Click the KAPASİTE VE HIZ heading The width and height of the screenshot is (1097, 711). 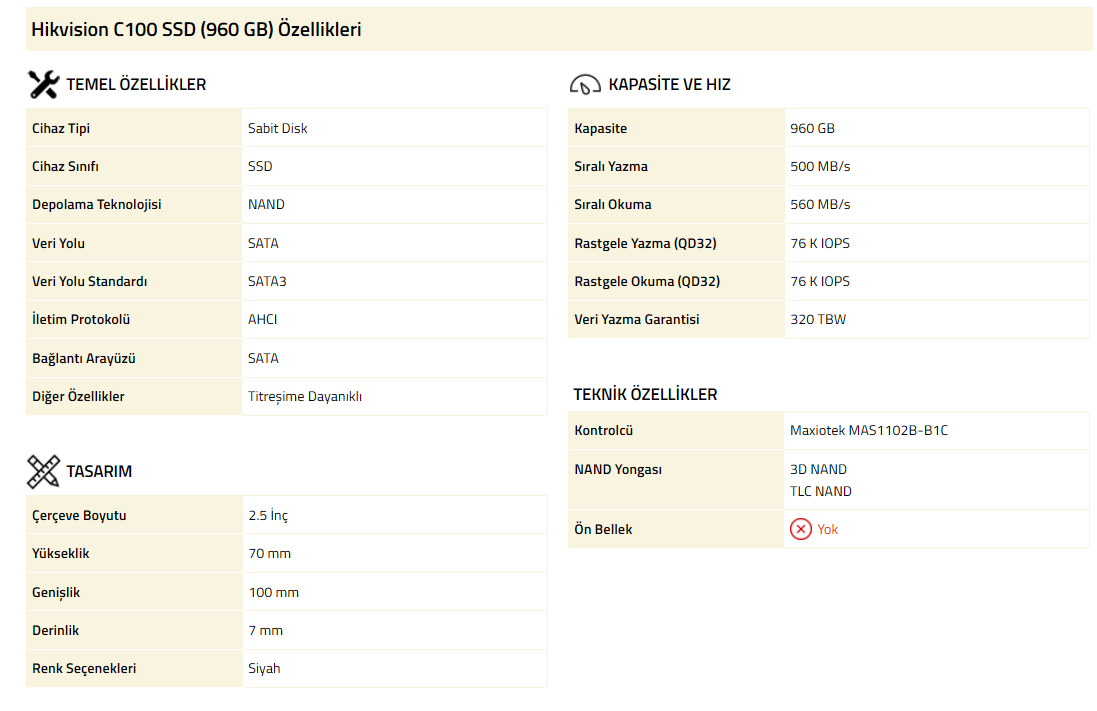[670, 85]
